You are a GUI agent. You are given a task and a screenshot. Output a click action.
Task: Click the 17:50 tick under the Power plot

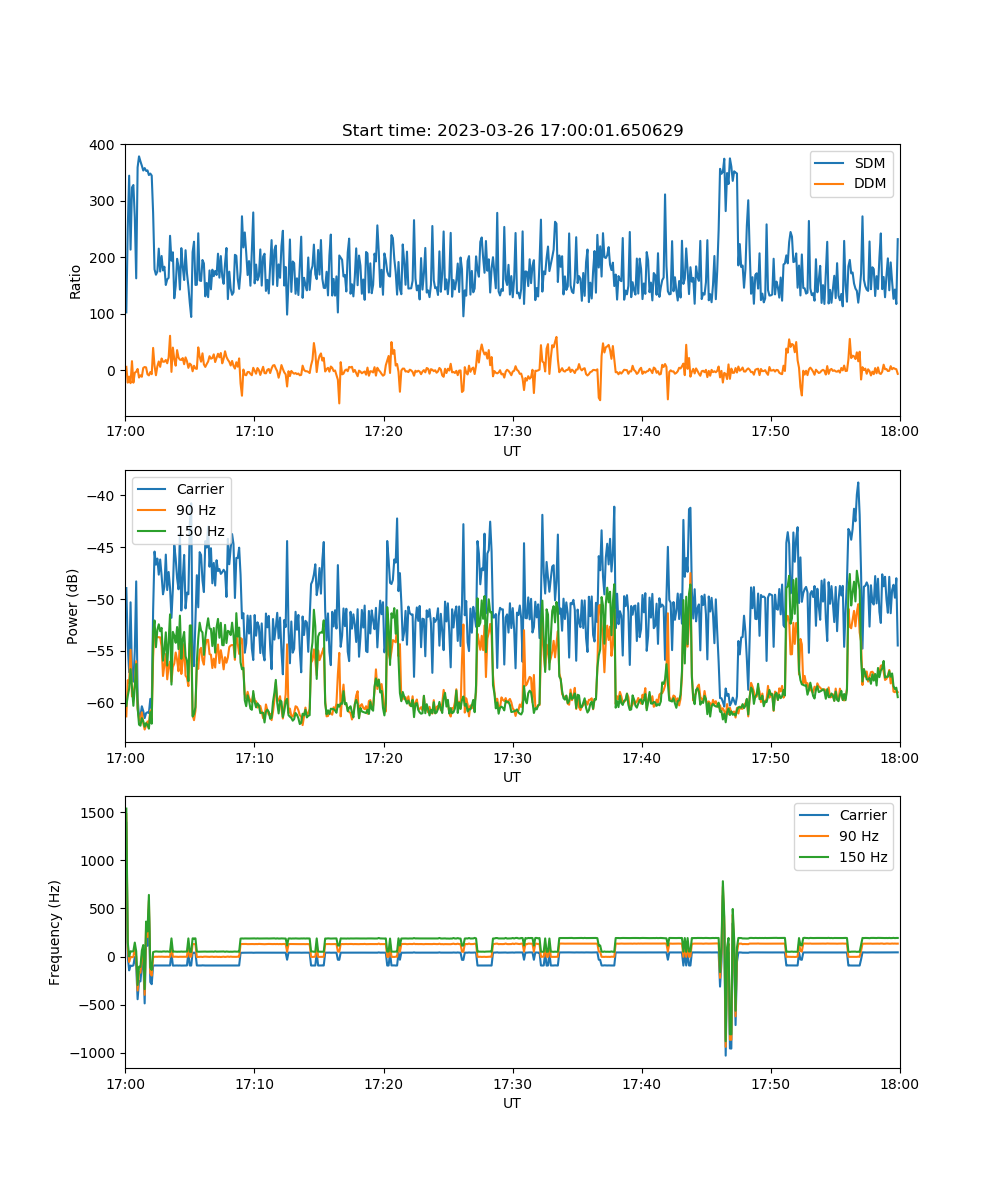[770, 757]
